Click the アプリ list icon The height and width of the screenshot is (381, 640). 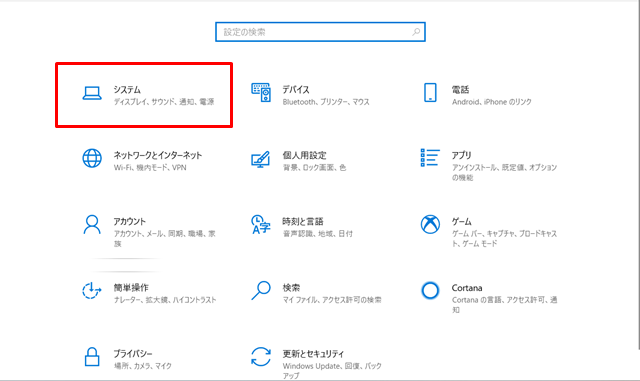[x=430, y=158]
